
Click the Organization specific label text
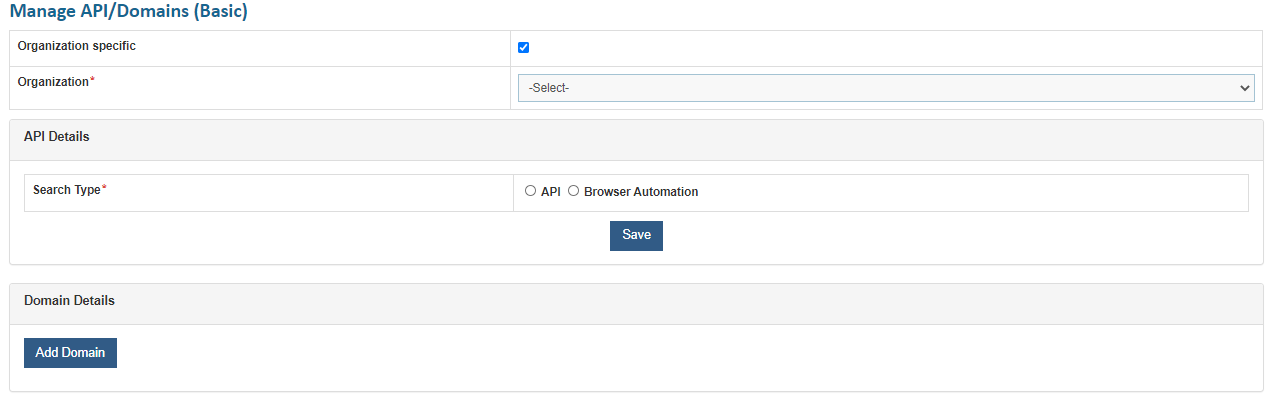pyautogui.click(x=76, y=46)
